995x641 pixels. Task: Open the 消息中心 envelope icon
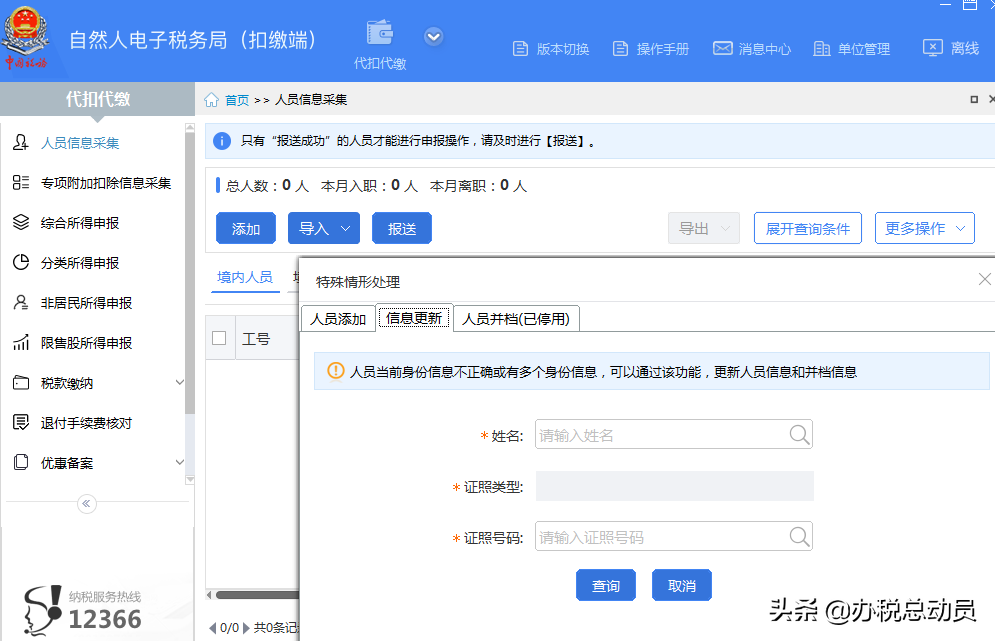pyautogui.click(x=723, y=47)
